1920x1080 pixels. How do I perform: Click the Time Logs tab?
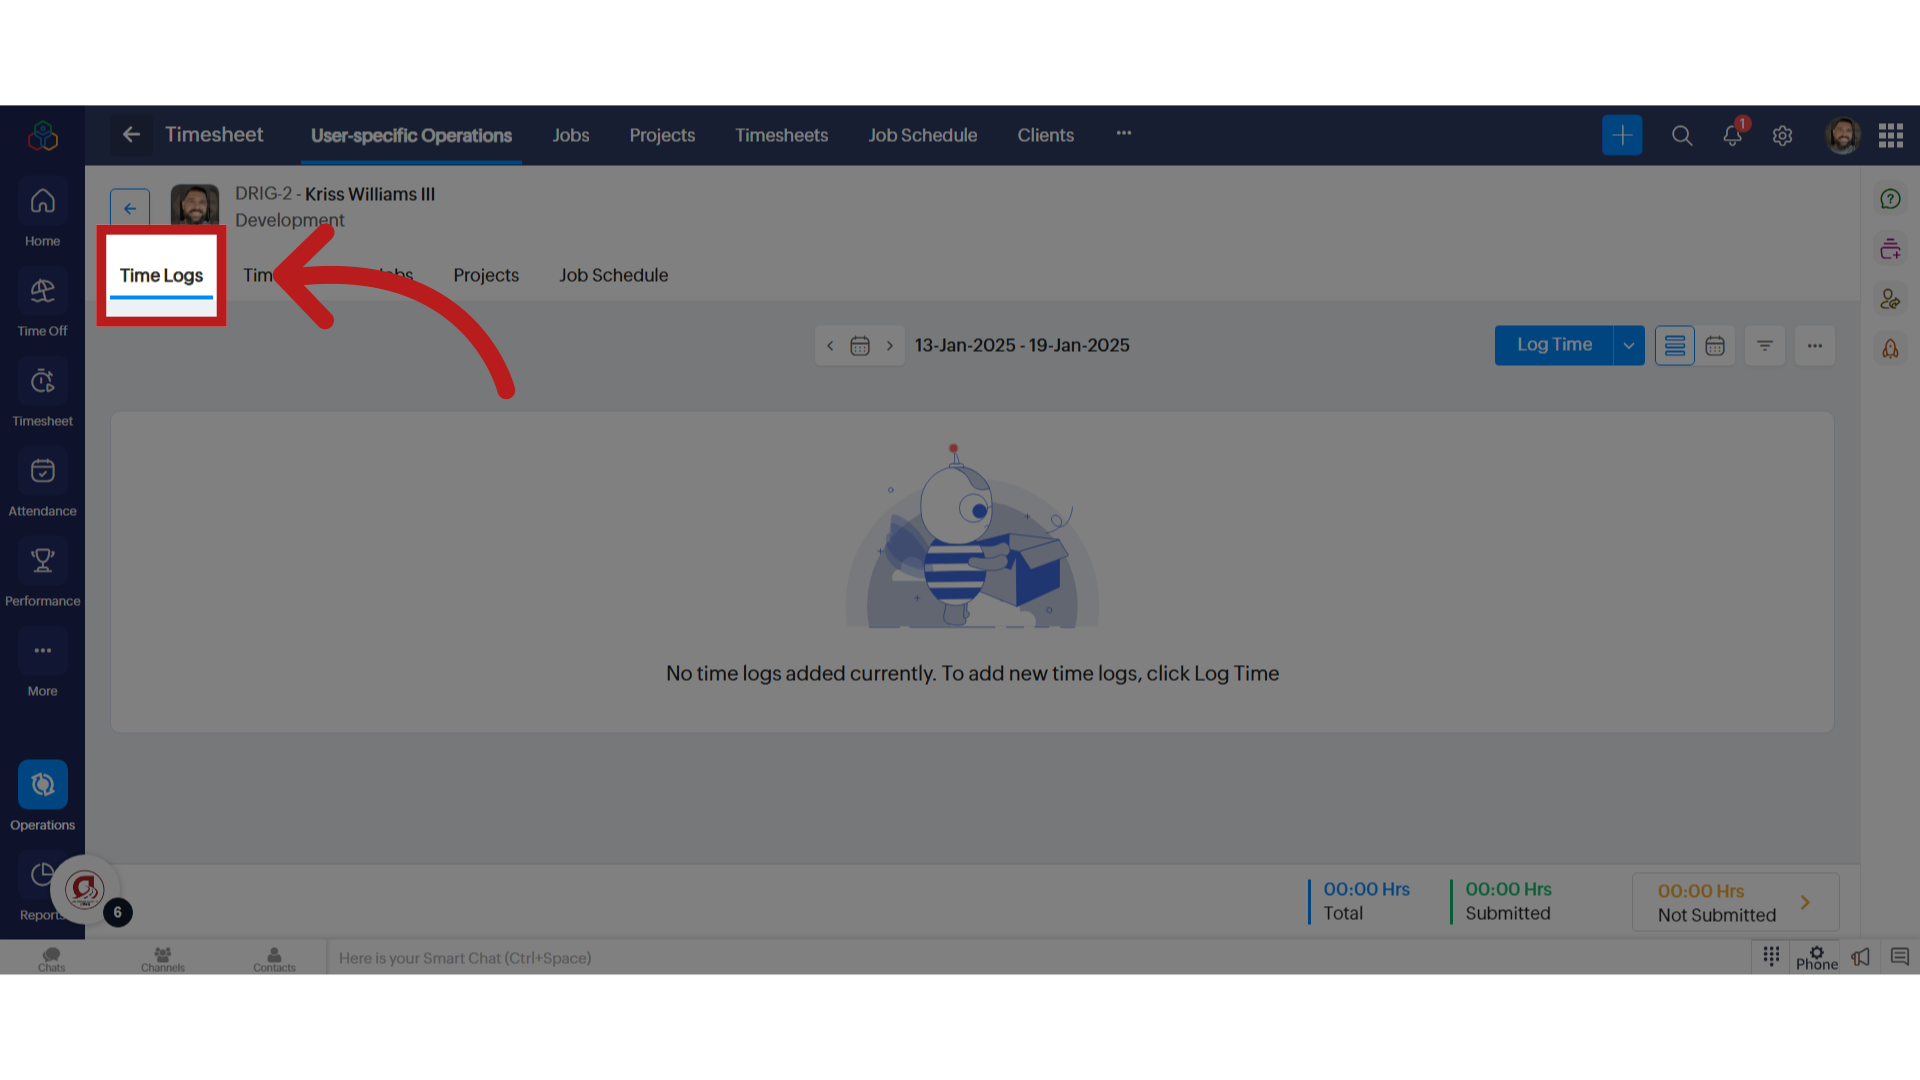click(x=161, y=274)
